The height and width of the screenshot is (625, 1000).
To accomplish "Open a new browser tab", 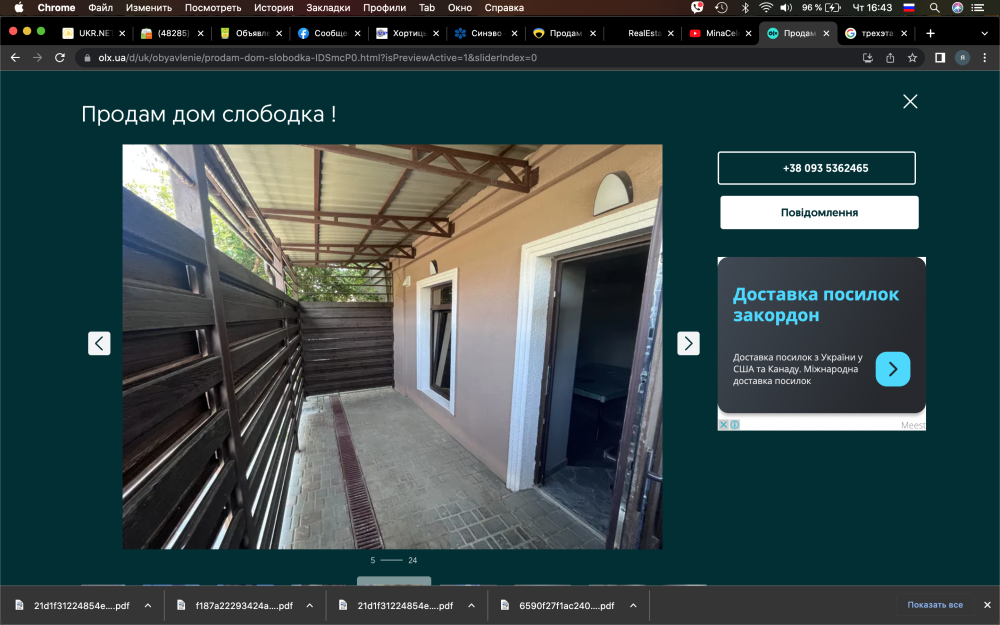I will pyautogui.click(x=930, y=33).
